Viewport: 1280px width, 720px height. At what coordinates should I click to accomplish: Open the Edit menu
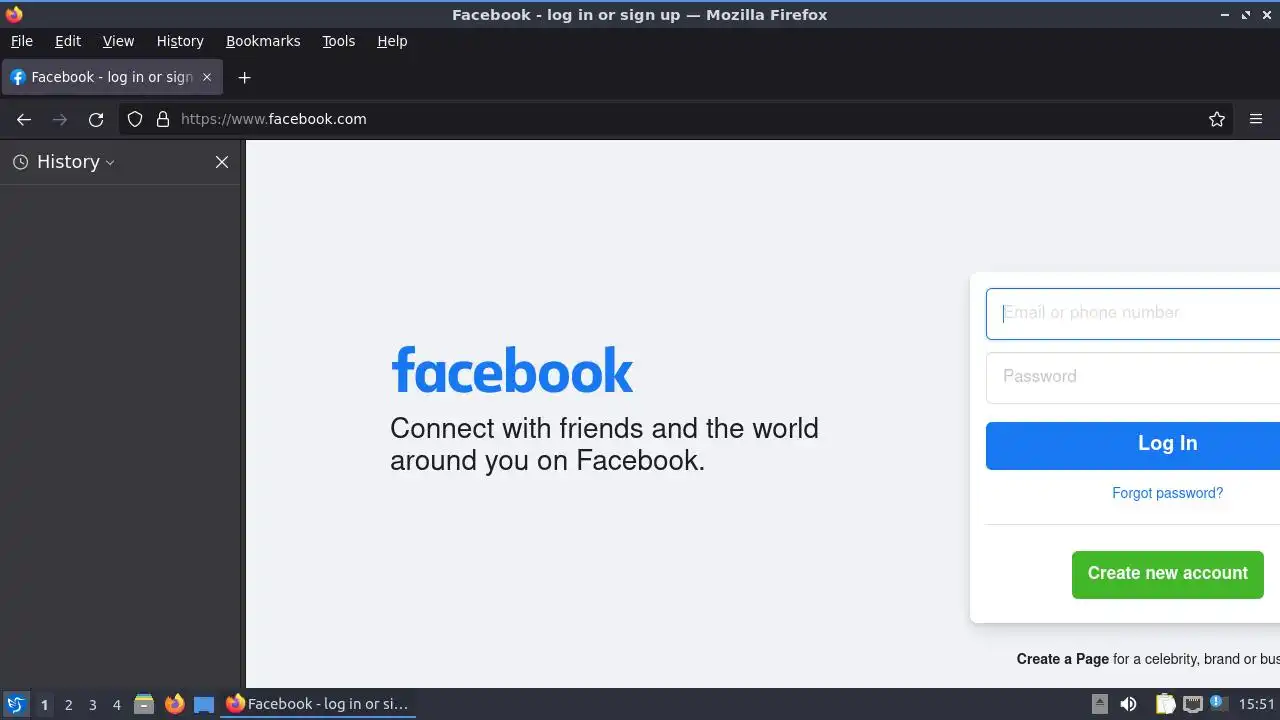(x=68, y=41)
